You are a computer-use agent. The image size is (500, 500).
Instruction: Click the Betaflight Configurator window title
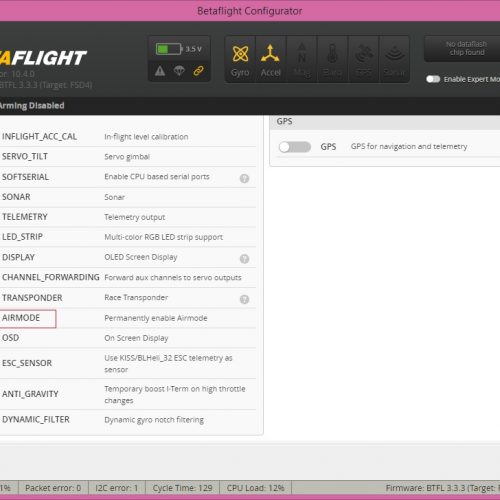coord(250,11)
